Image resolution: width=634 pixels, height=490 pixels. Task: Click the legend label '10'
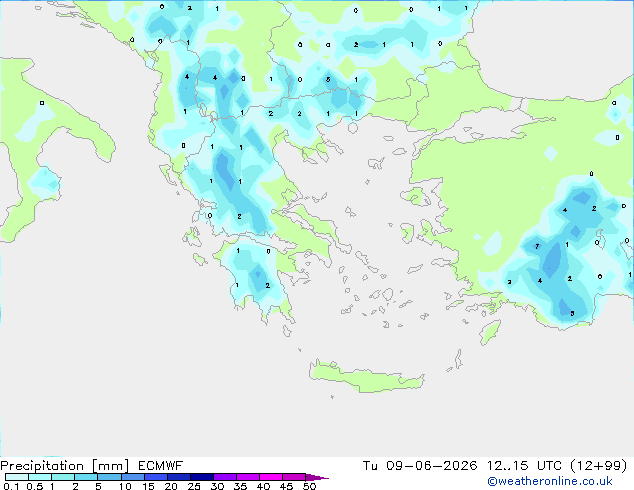tap(125, 486)
